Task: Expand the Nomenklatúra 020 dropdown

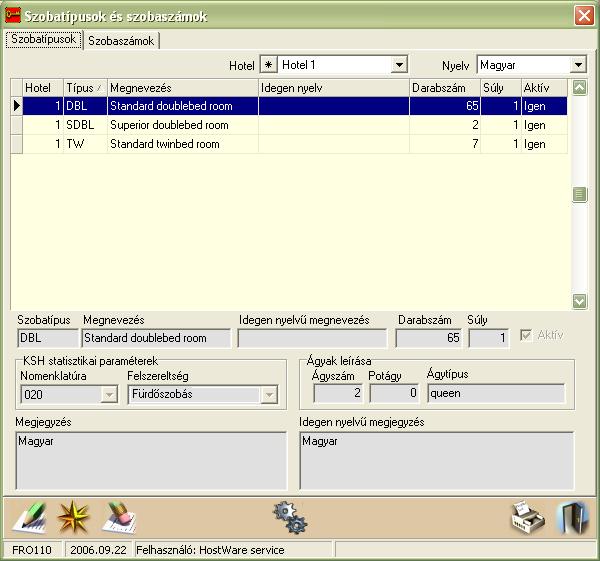Action: click(109, 395)
